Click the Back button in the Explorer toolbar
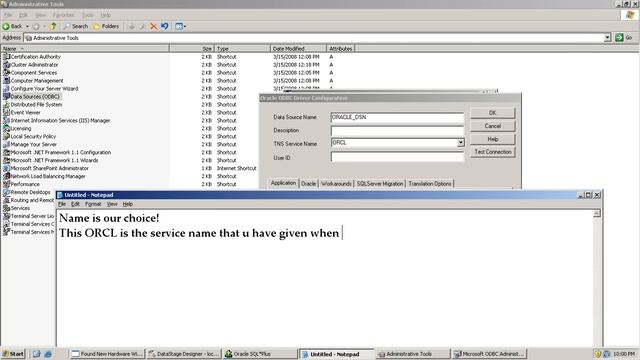Viewport: 640px width, 360px height. click(x=13, y=26)
